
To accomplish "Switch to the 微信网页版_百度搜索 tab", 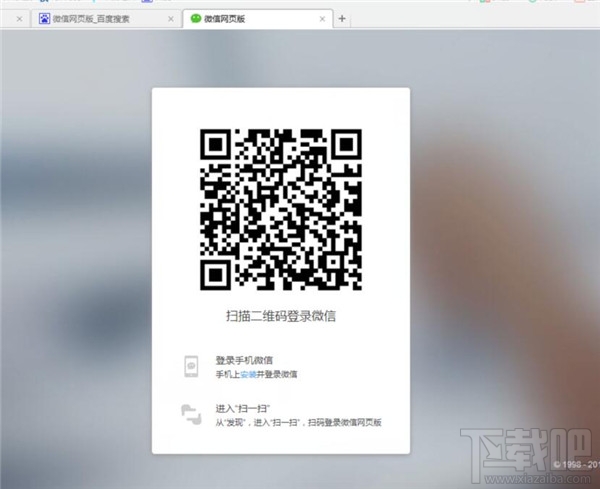I will (x=105, y=19).
